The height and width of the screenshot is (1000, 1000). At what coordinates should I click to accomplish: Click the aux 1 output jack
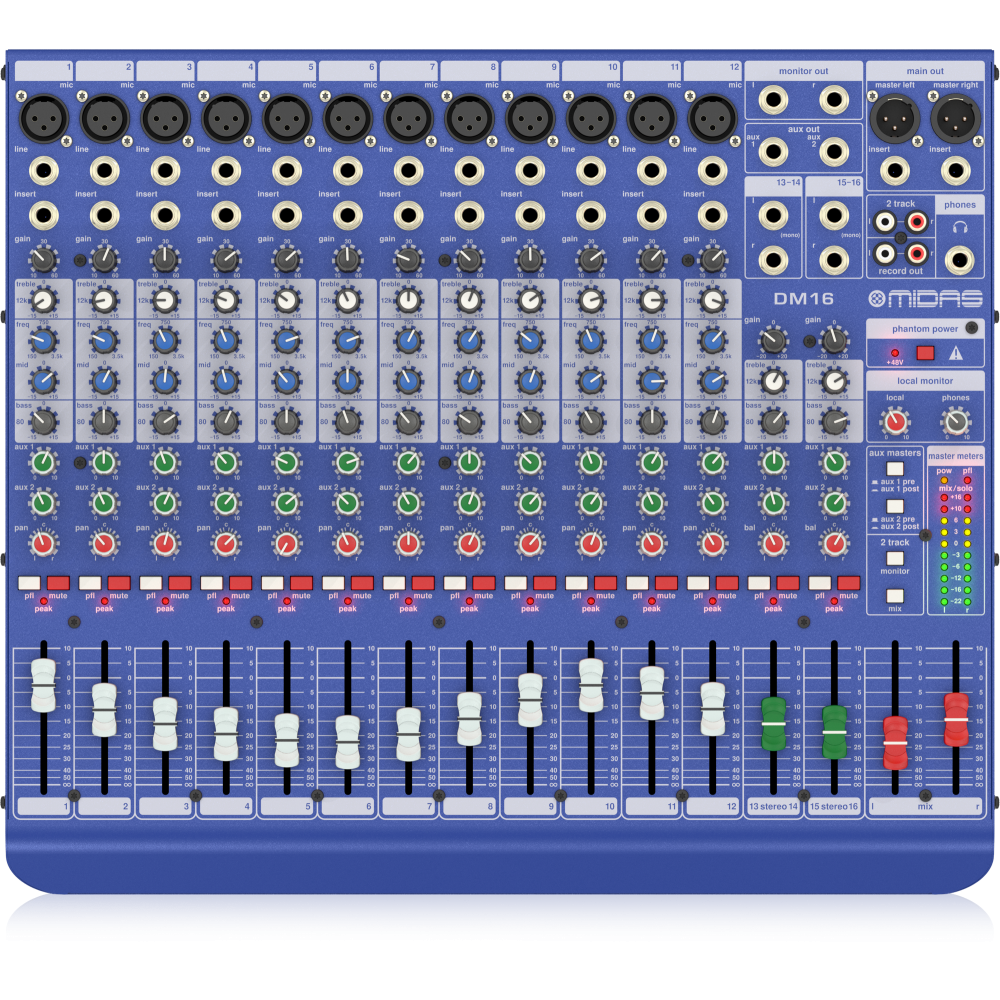(773, 152)
